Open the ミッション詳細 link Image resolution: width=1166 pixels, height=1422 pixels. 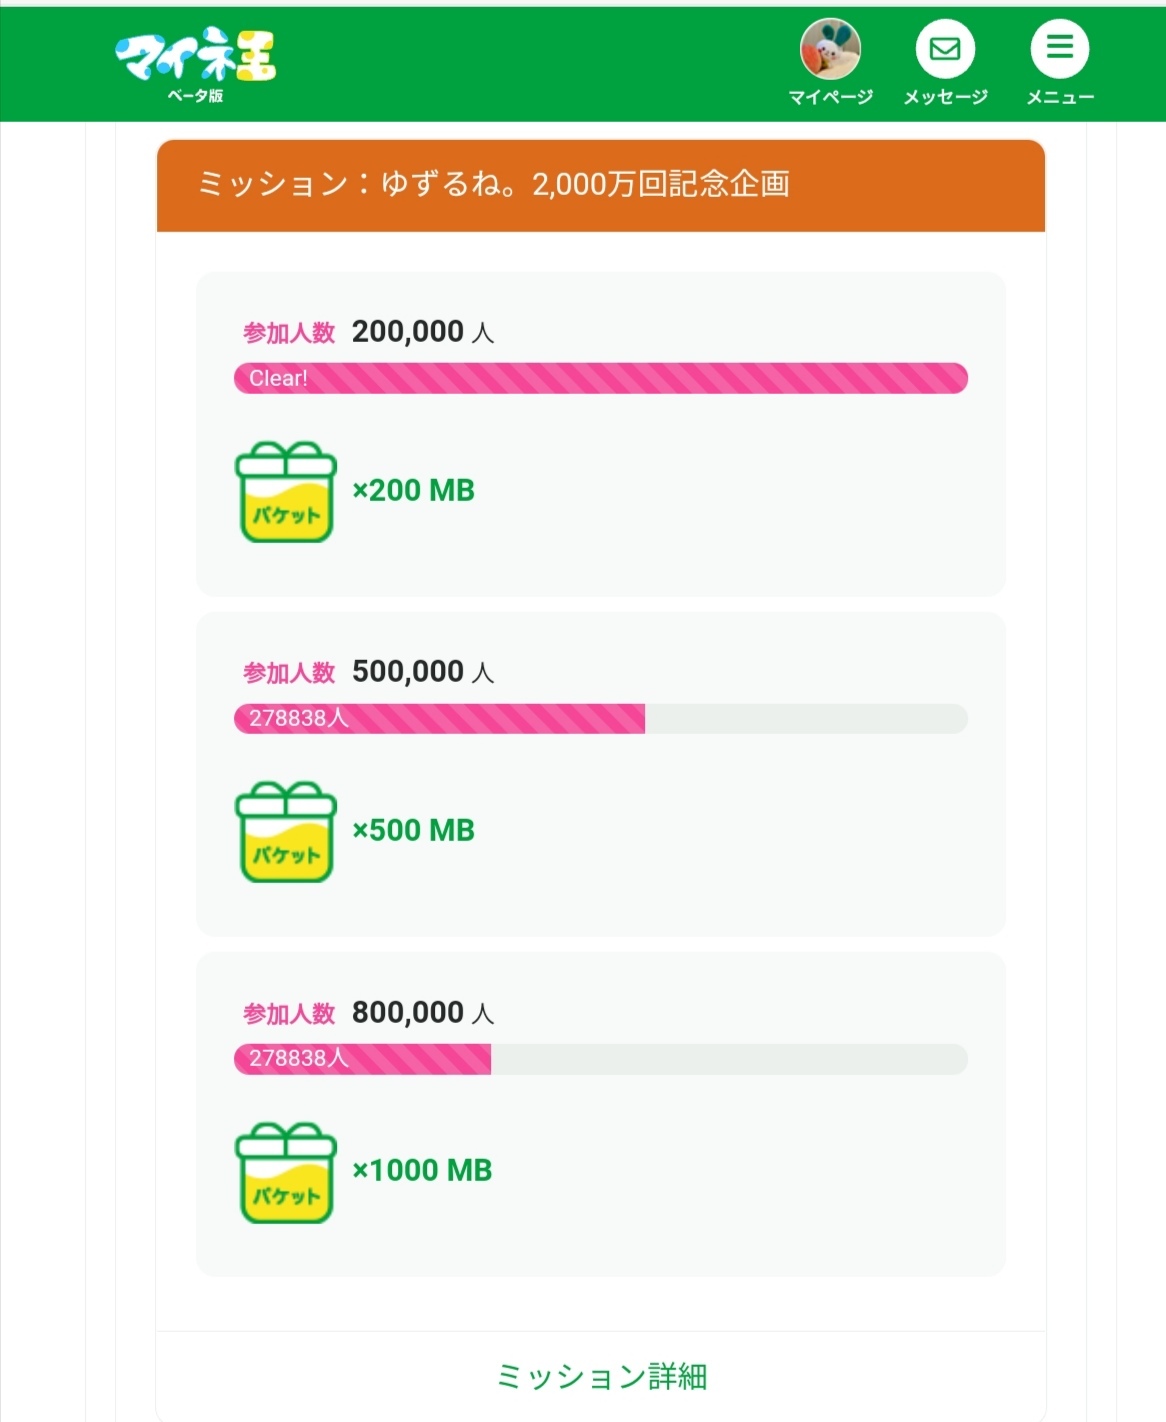[x=601, y=1377]
